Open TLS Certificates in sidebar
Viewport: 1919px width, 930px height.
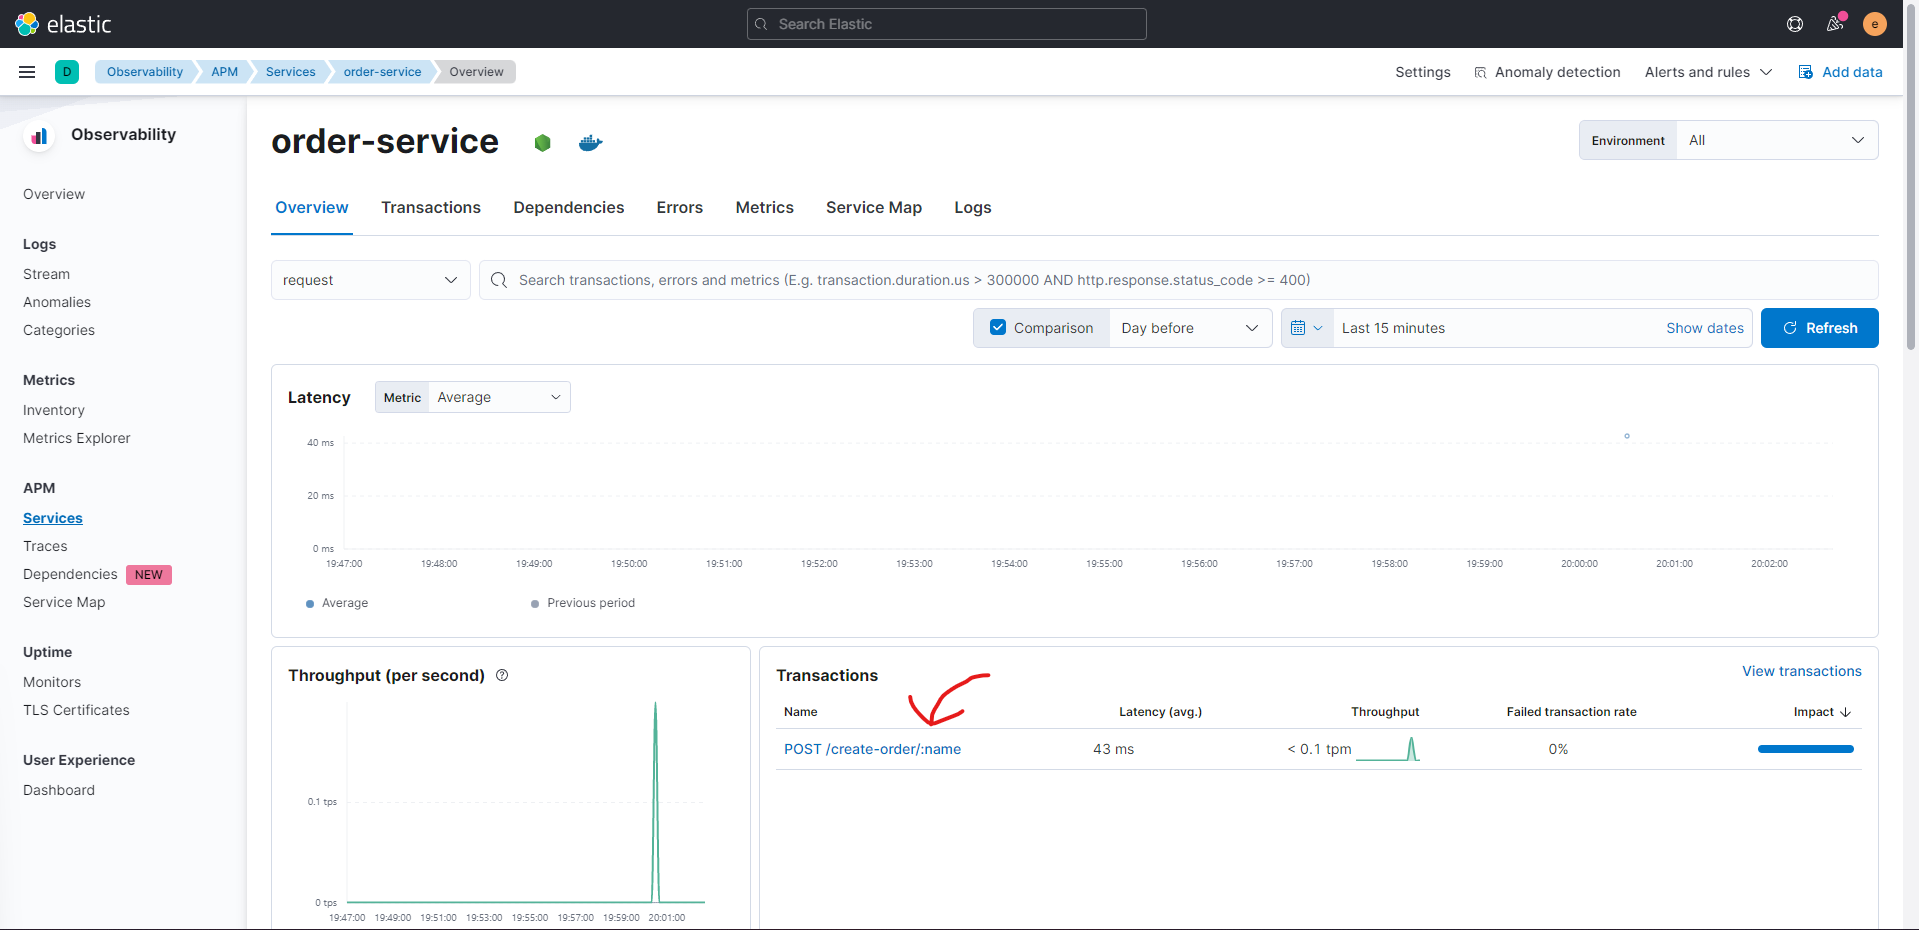tap(76, 710)
